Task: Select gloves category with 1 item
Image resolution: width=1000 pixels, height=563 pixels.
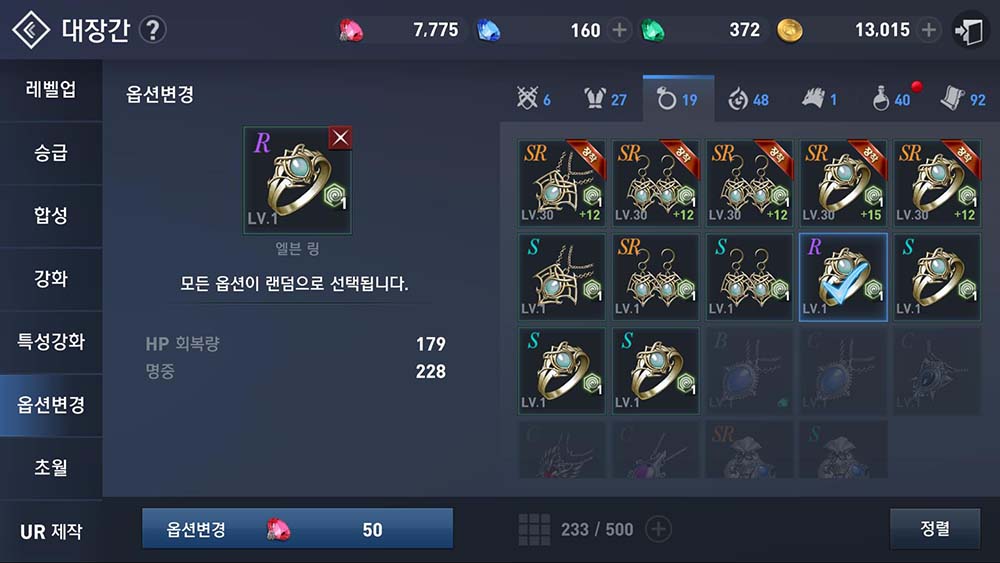Action: (x=820, y=99)
